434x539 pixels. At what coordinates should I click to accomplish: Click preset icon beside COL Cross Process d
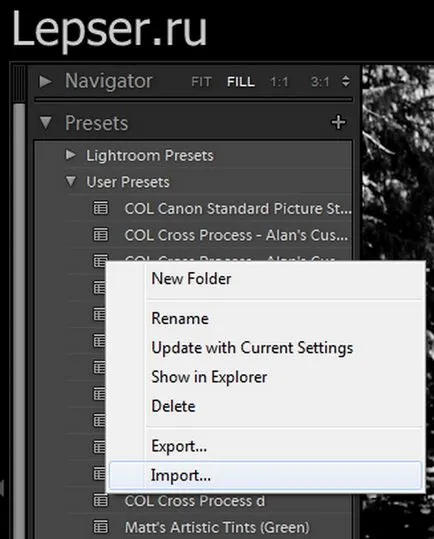[101, 500]
